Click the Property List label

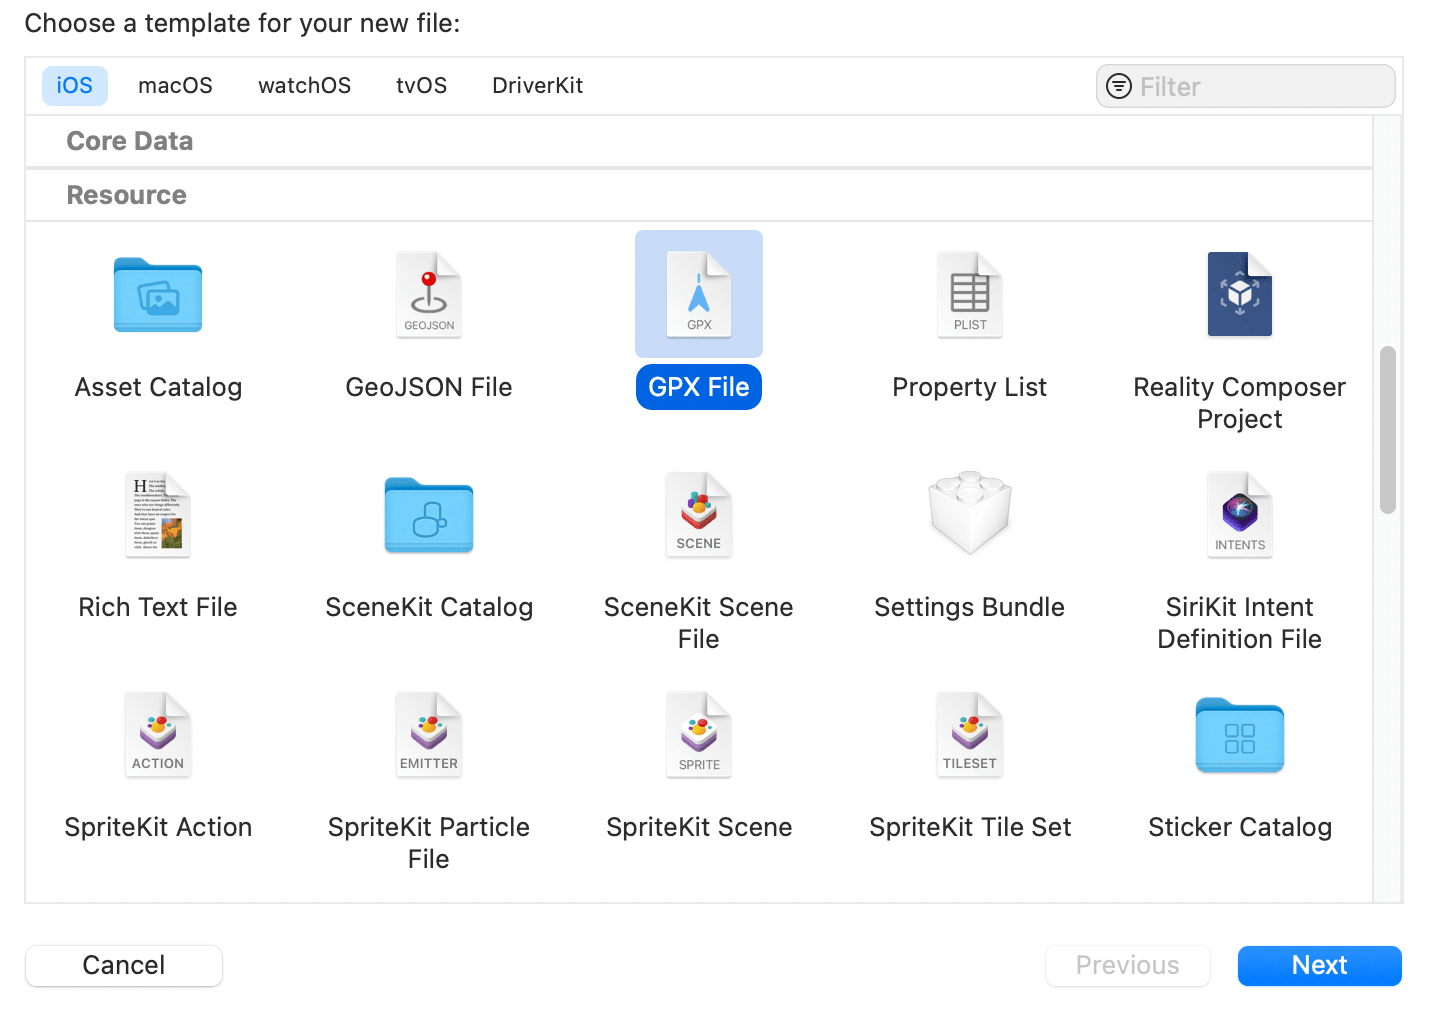point(970,387)
